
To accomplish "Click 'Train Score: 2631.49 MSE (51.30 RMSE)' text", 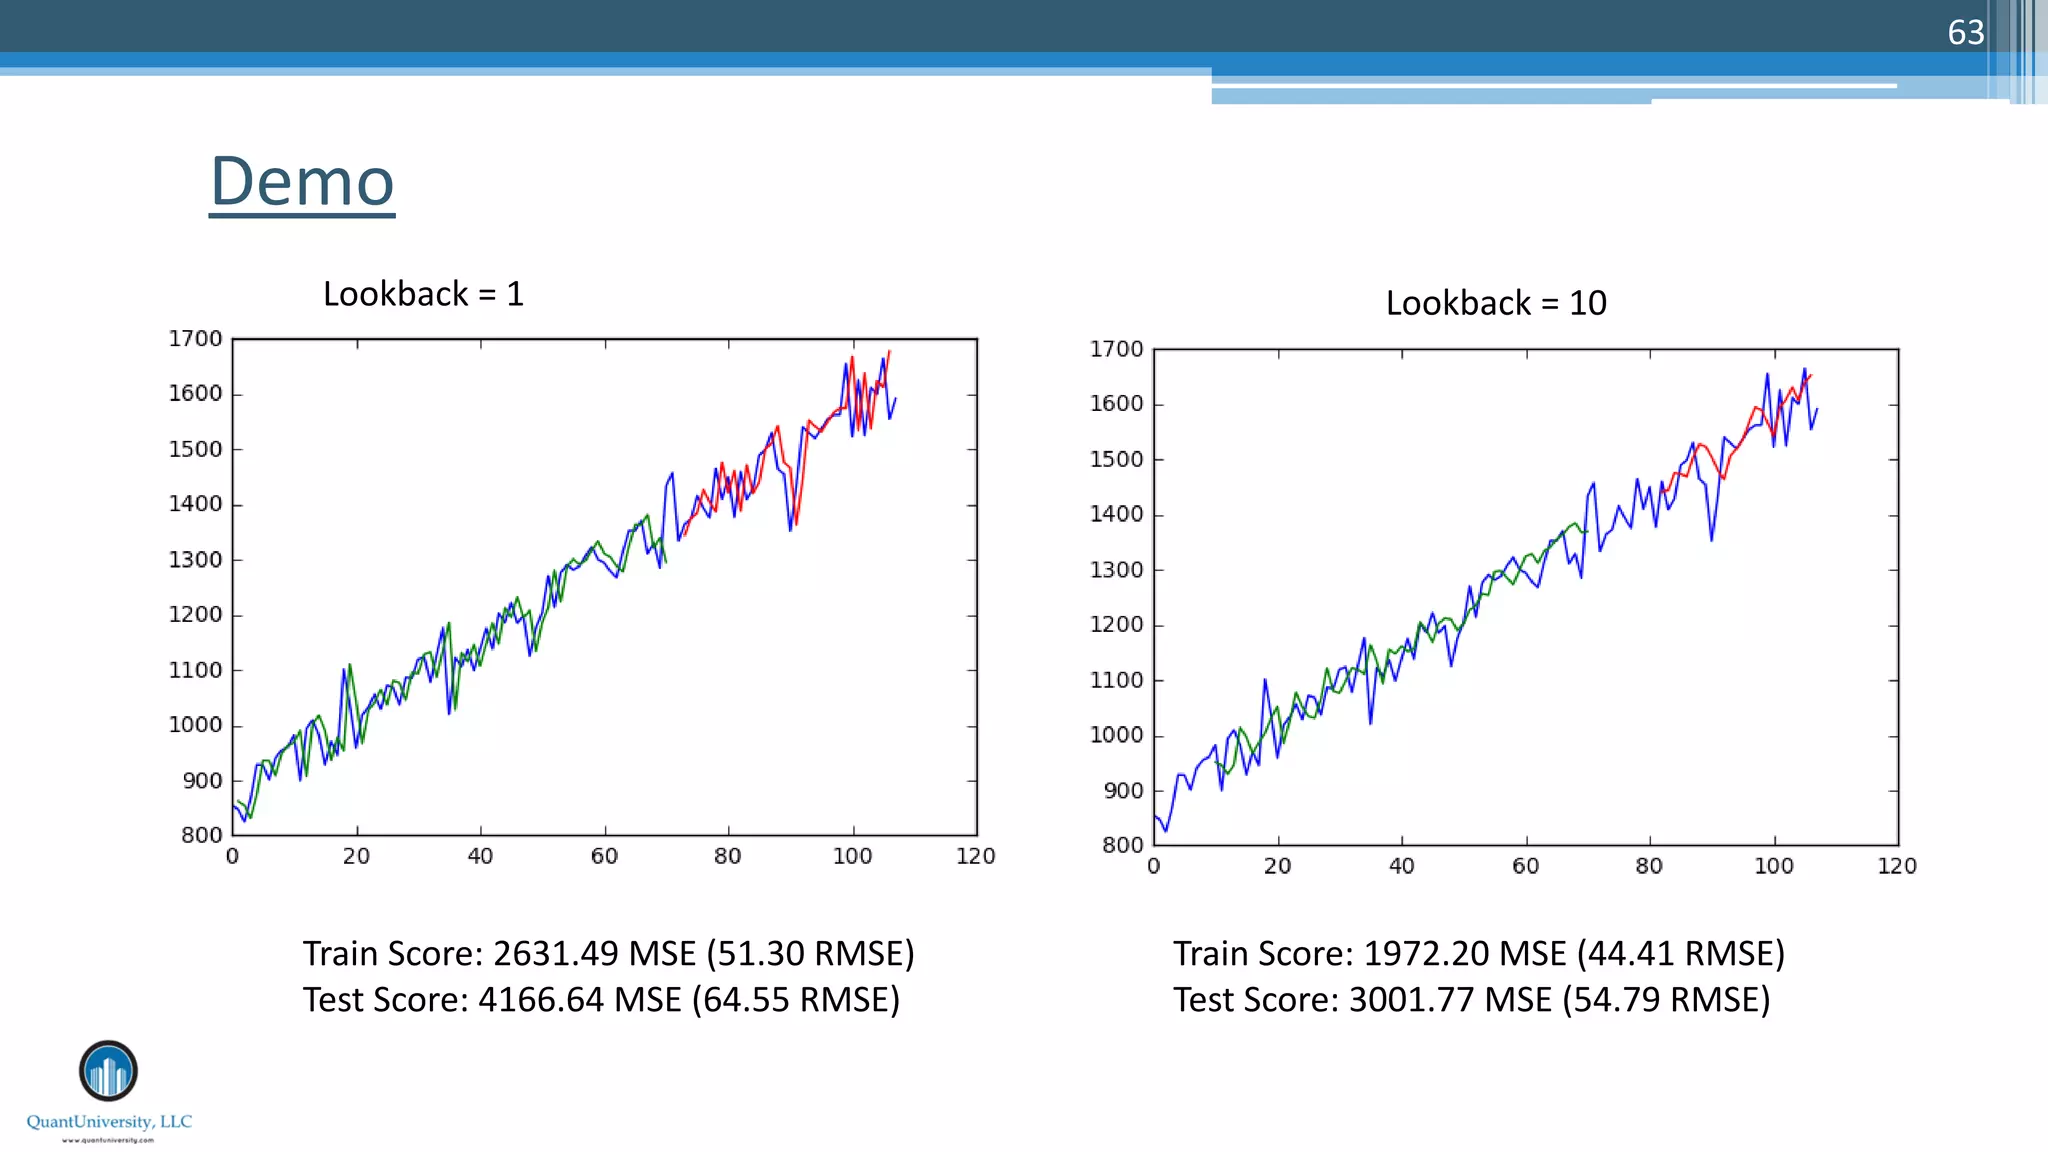I will click(x=608, y=954).
